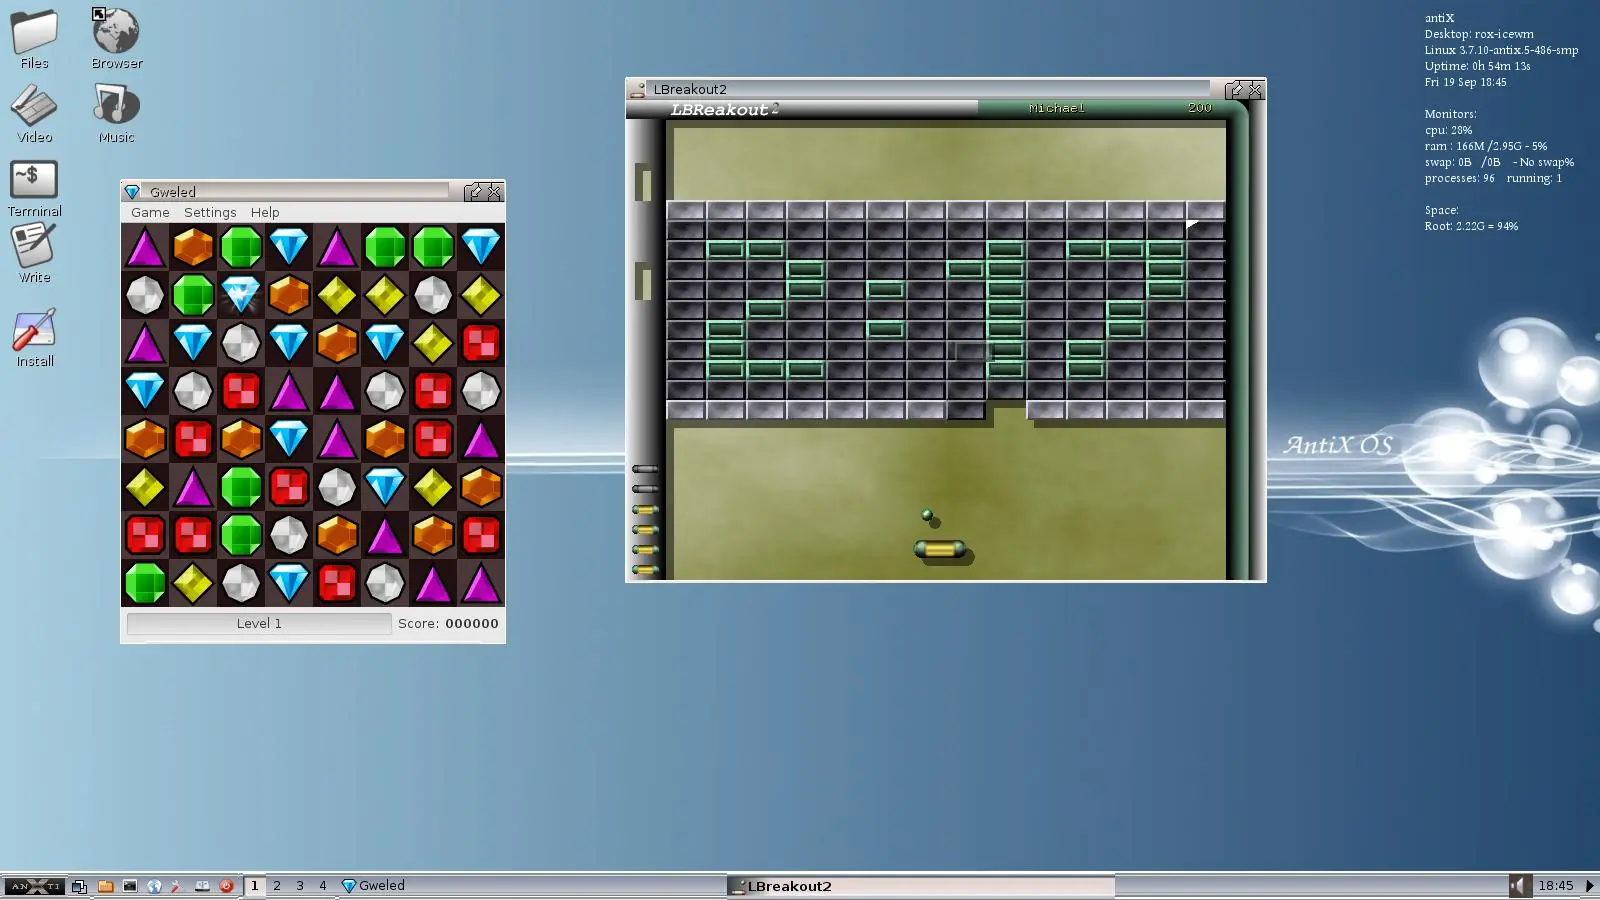Click the arrow at taskbar's right end
The width and height of the screenshot is (1600, 900).
coord(1590,886)
